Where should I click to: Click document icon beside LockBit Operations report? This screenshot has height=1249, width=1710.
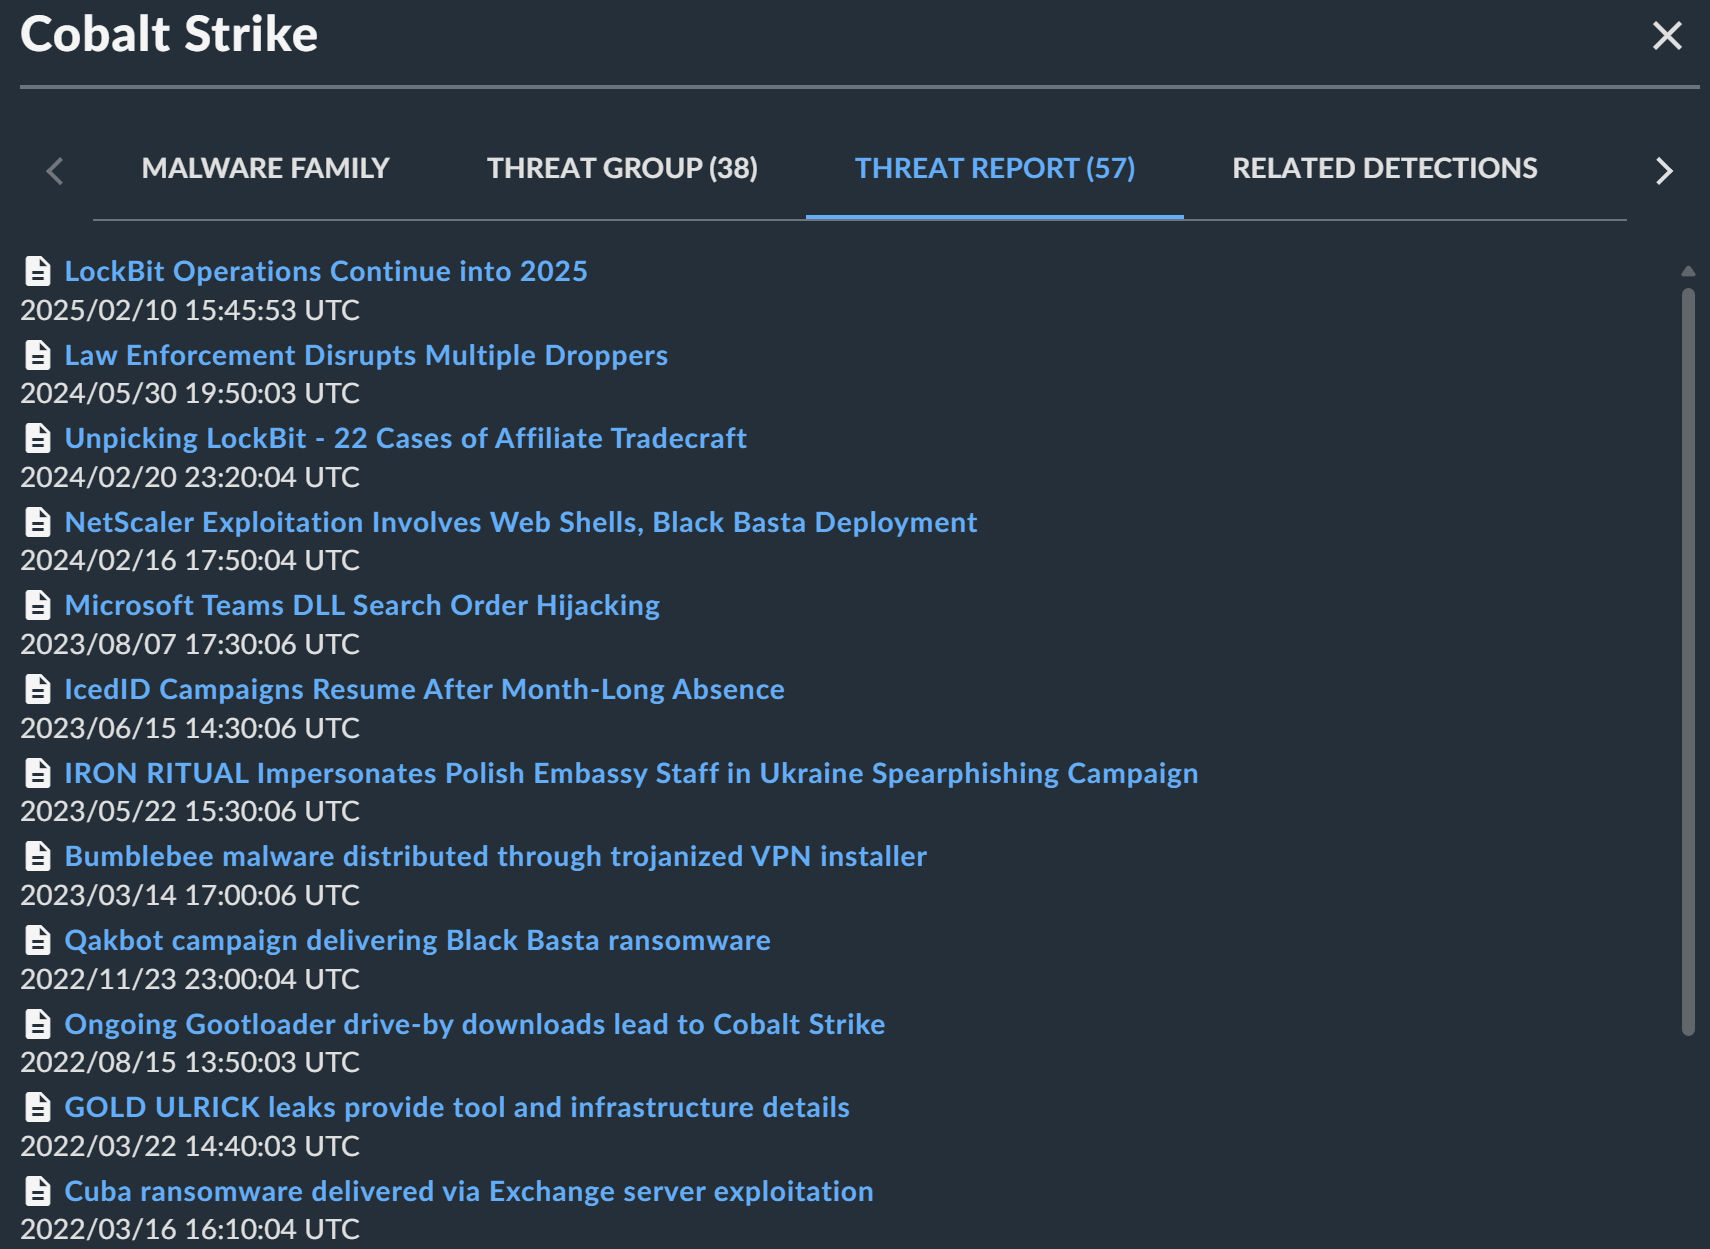click(38, 271)
